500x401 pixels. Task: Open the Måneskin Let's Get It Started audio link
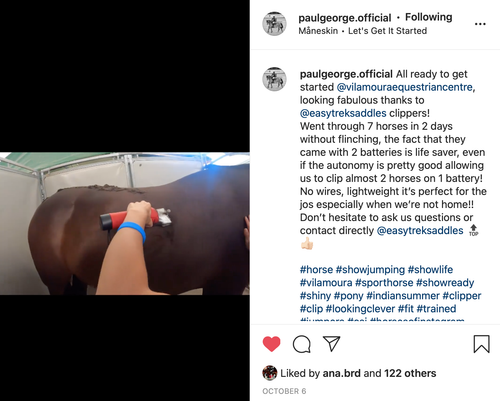(x=363, y=31)
